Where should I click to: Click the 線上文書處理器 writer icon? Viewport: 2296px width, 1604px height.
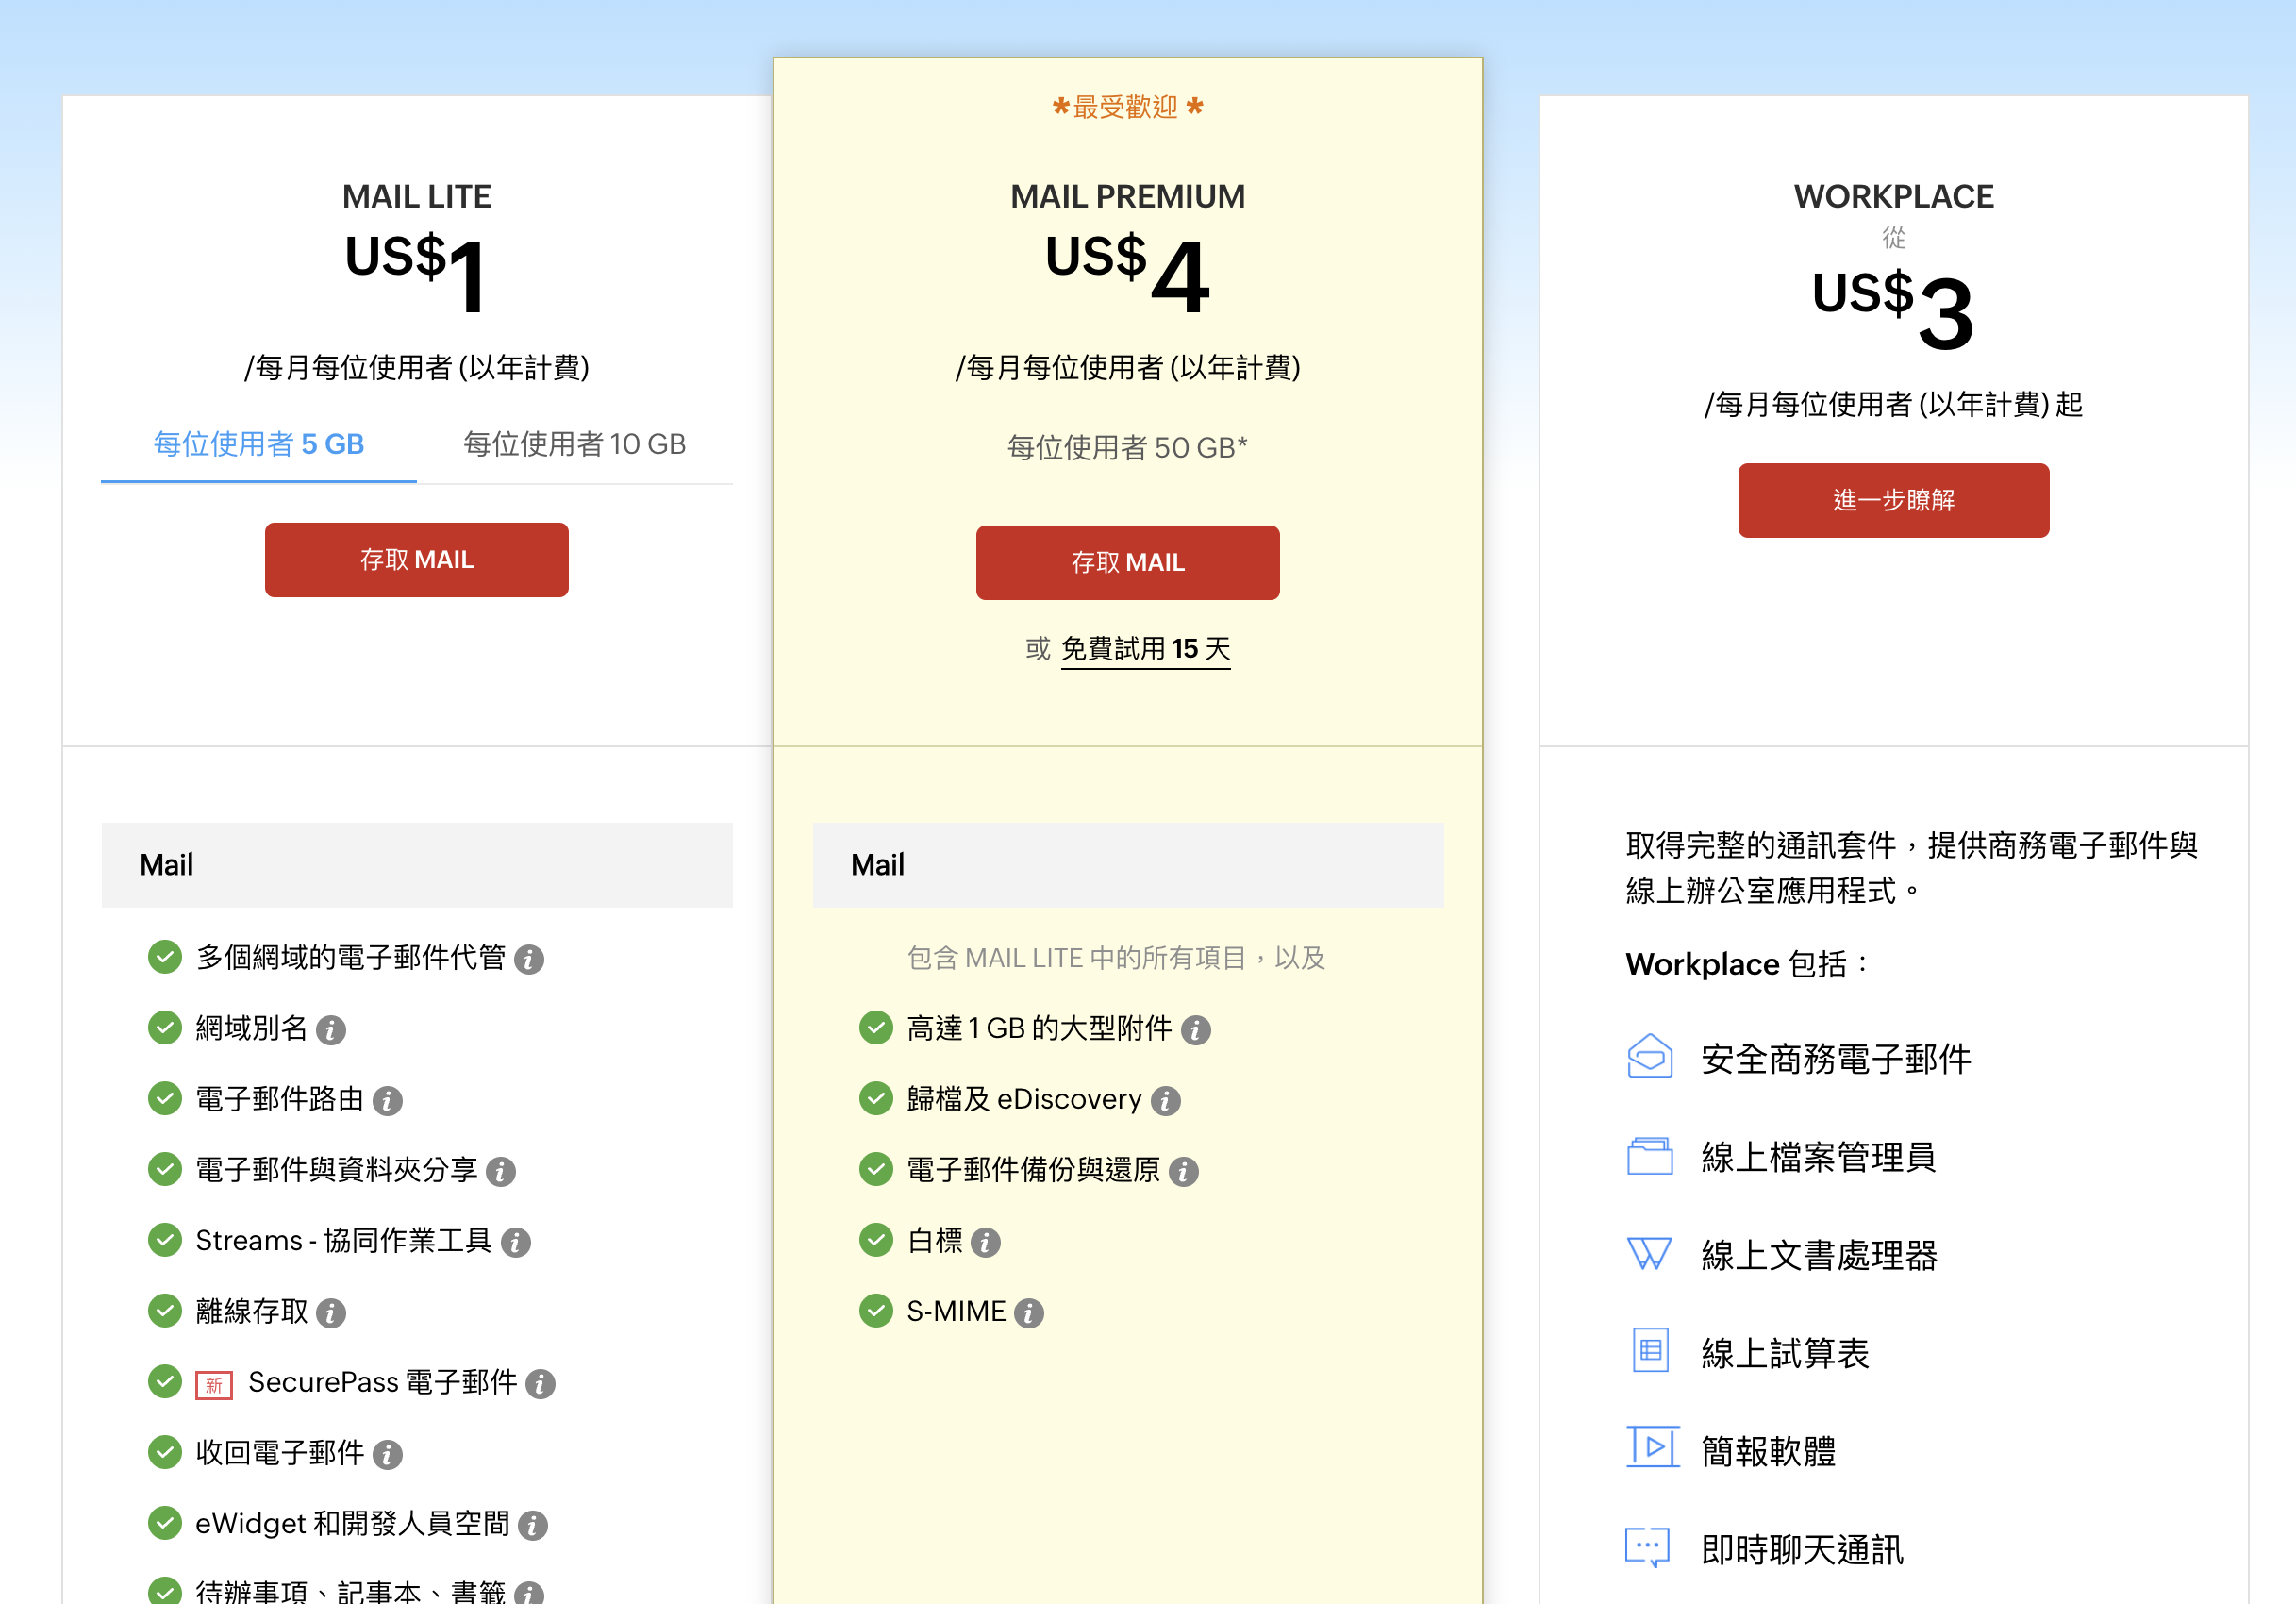click(1649, 1253)
